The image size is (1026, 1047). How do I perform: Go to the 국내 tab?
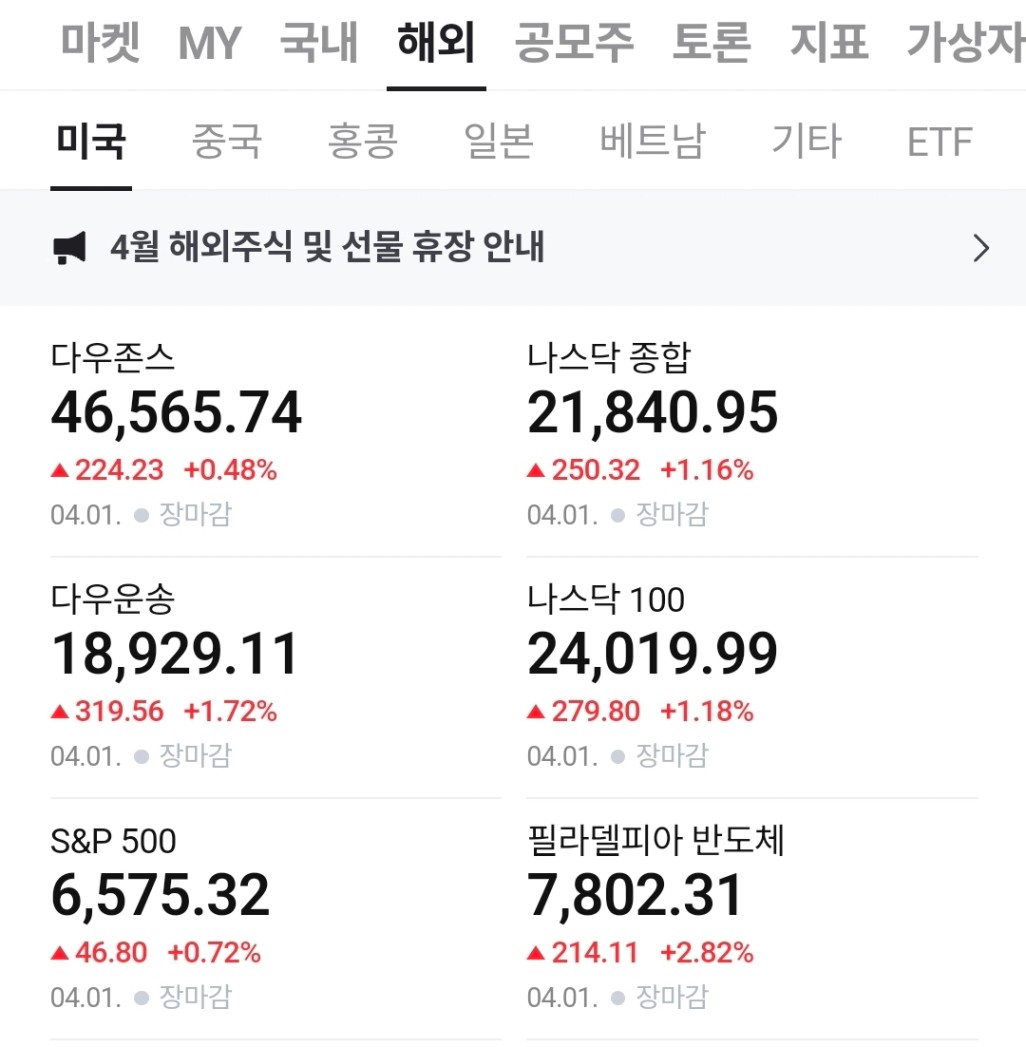pyautogui.click(x=319, y=44)
